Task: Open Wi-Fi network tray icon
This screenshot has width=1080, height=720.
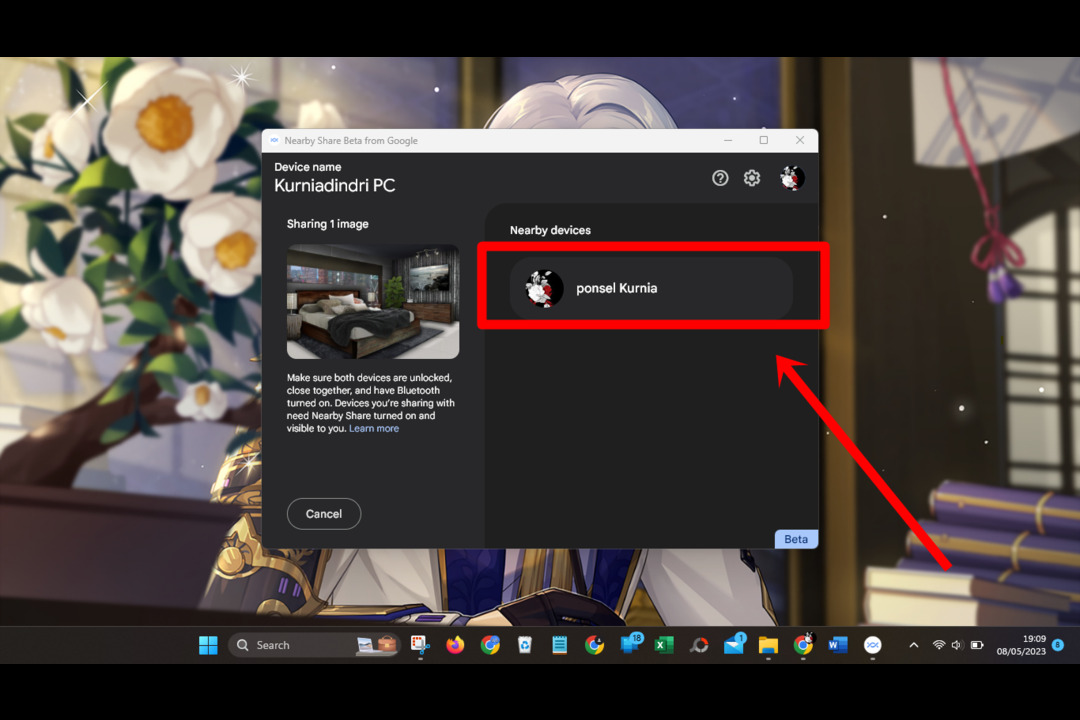Action: pyautogui.click(x=938, y=645)
